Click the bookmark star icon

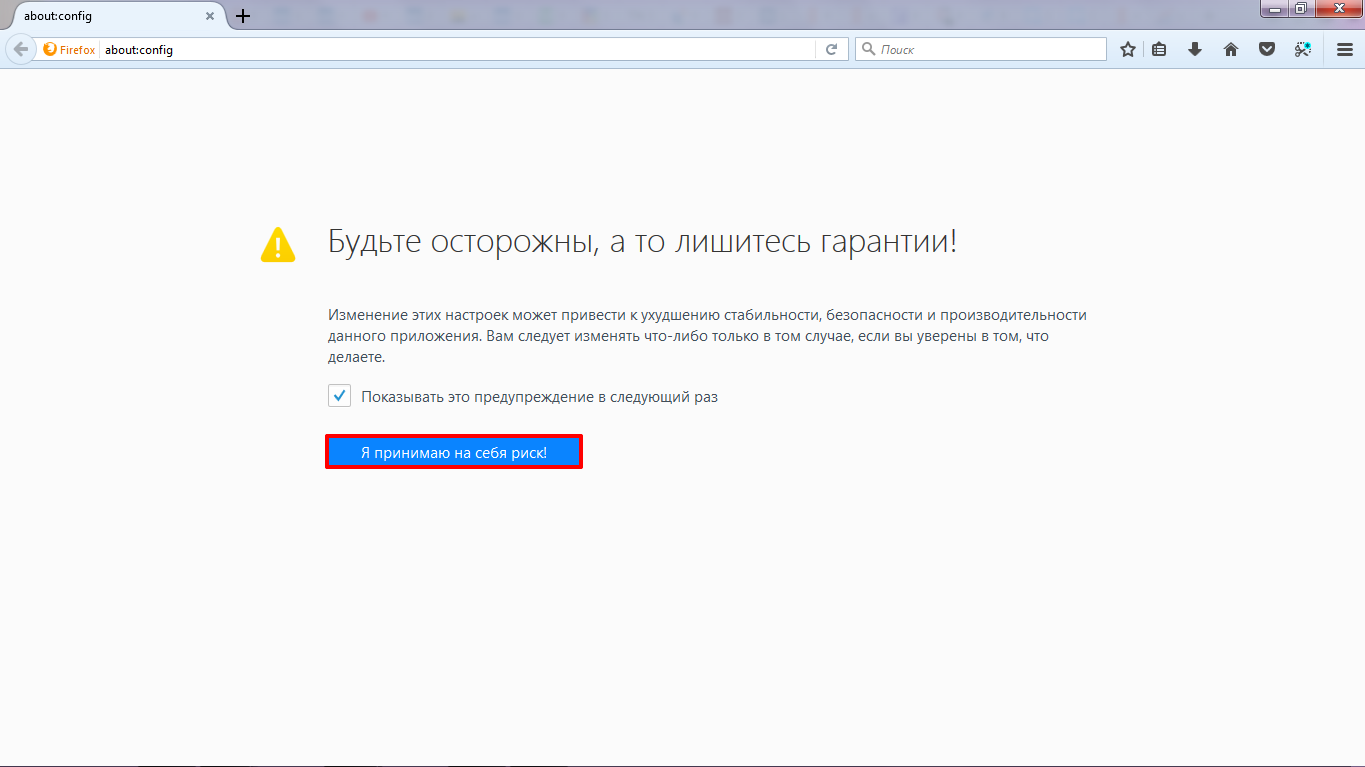pyautogui.click(x=1128, y=49)
